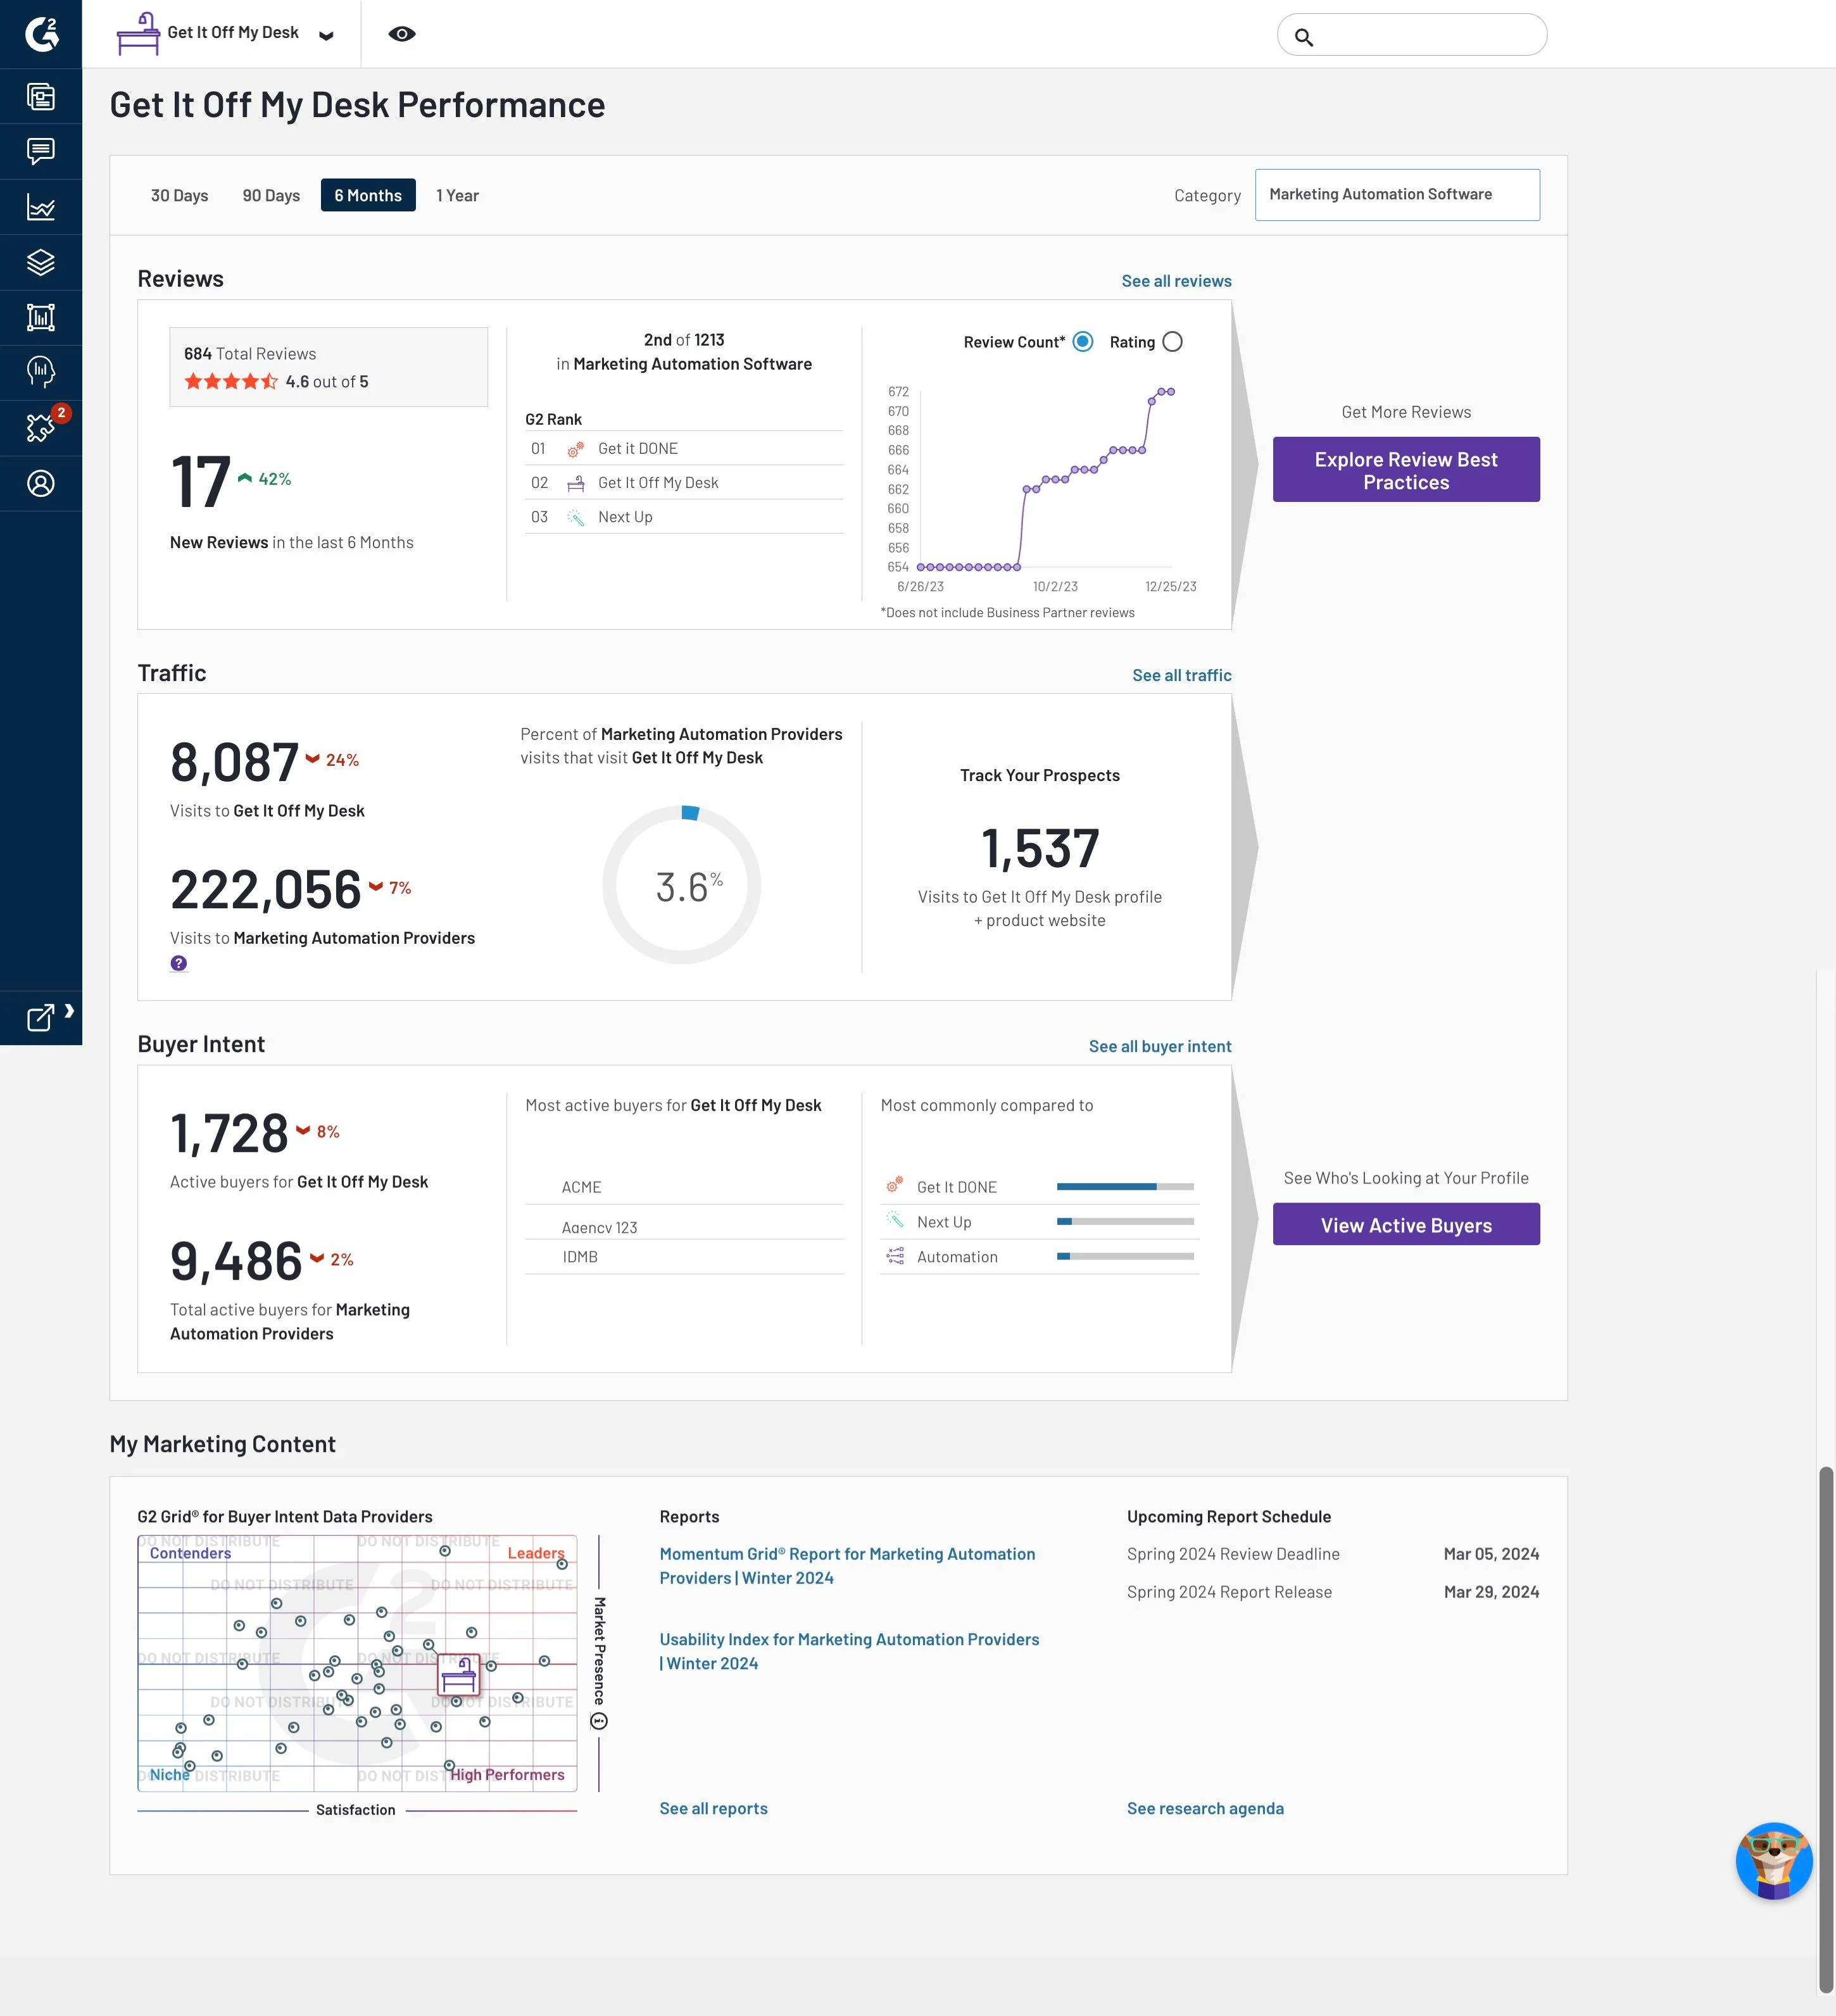
Task: Click the desk product marker on G2 Grid
Action: (x=459, y=1674)
